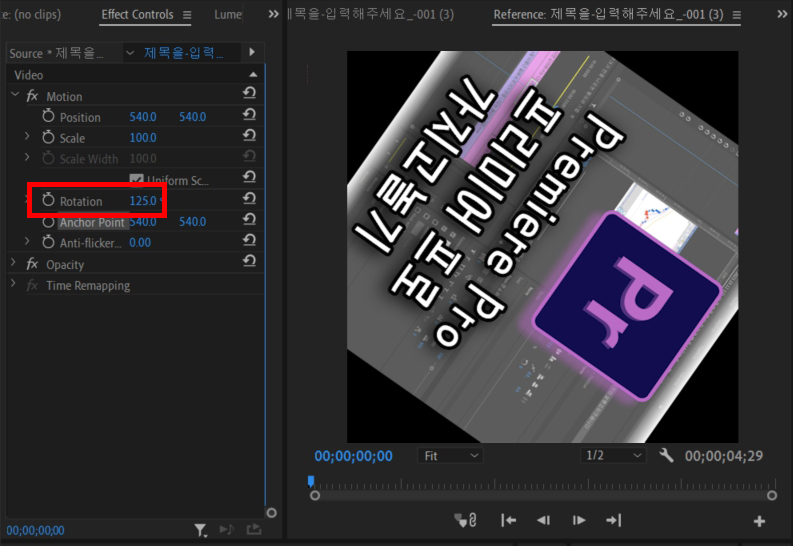The height and width of the screenshot is (546, 793).
Task: Show hidden monitor tabs with right overflow chevrons
Action: [x=782, y=14]
